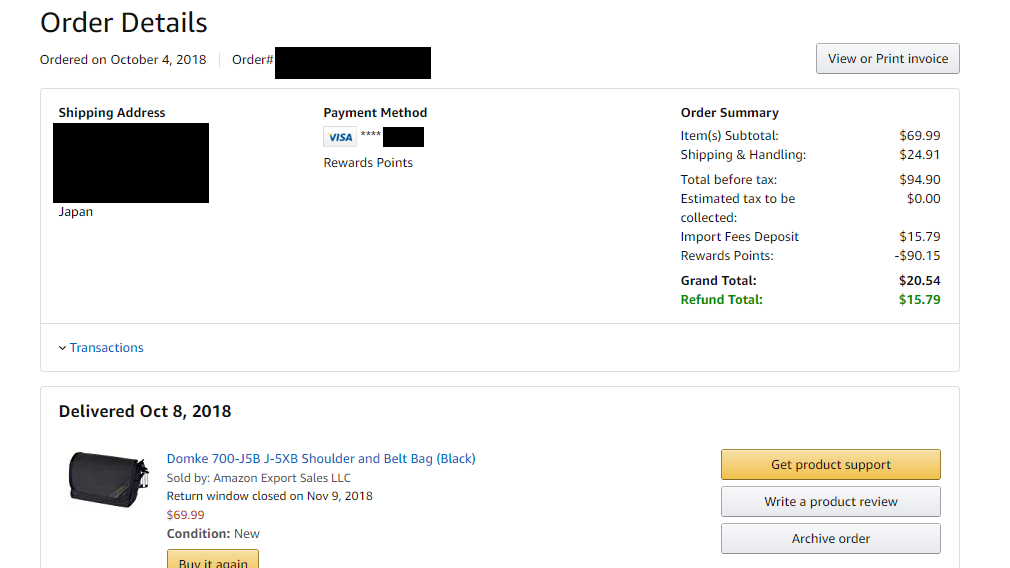Expand the Transactions section chevron
Image resolution: width=1010 pixels, height=568 pixels.
click(x=62, y=348)
